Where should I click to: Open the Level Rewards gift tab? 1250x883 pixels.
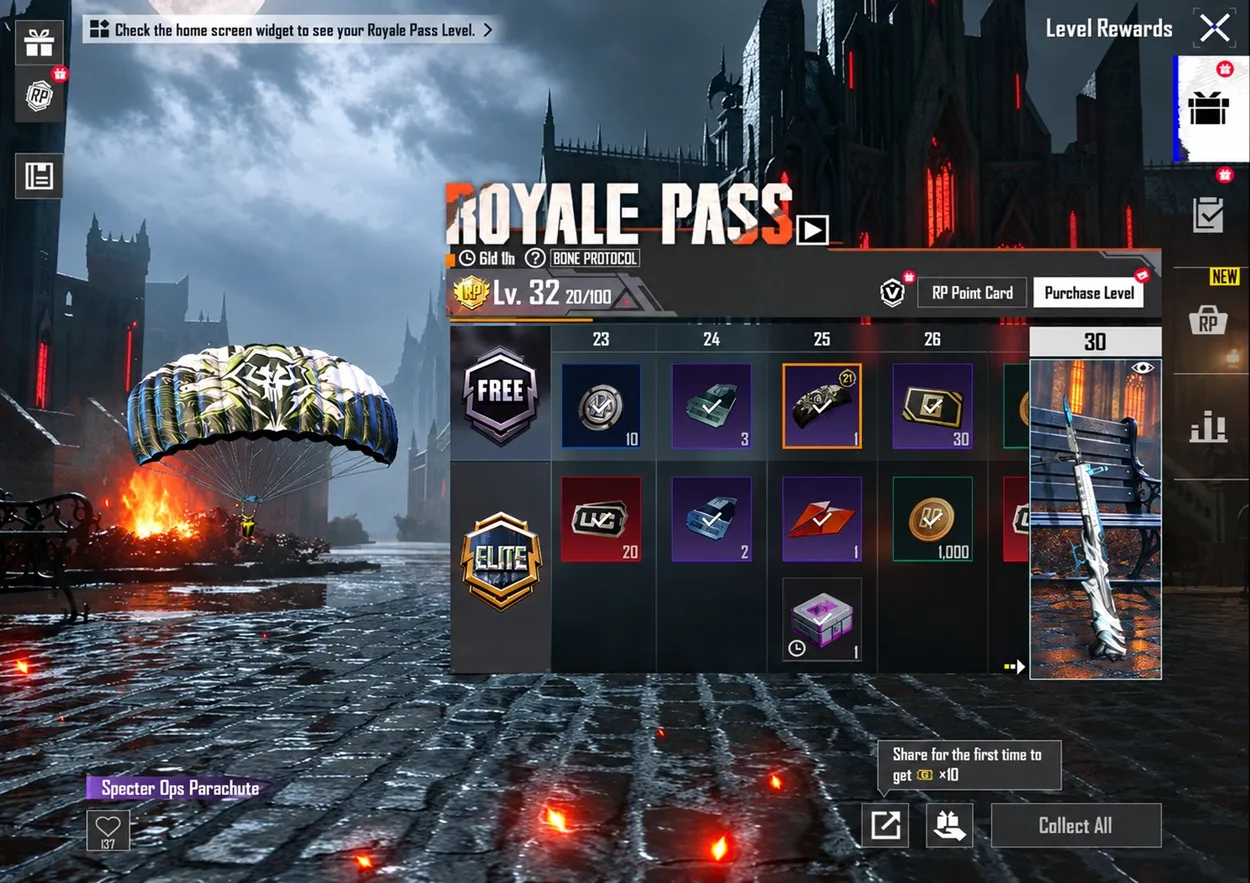click(x=1209, y=108)
